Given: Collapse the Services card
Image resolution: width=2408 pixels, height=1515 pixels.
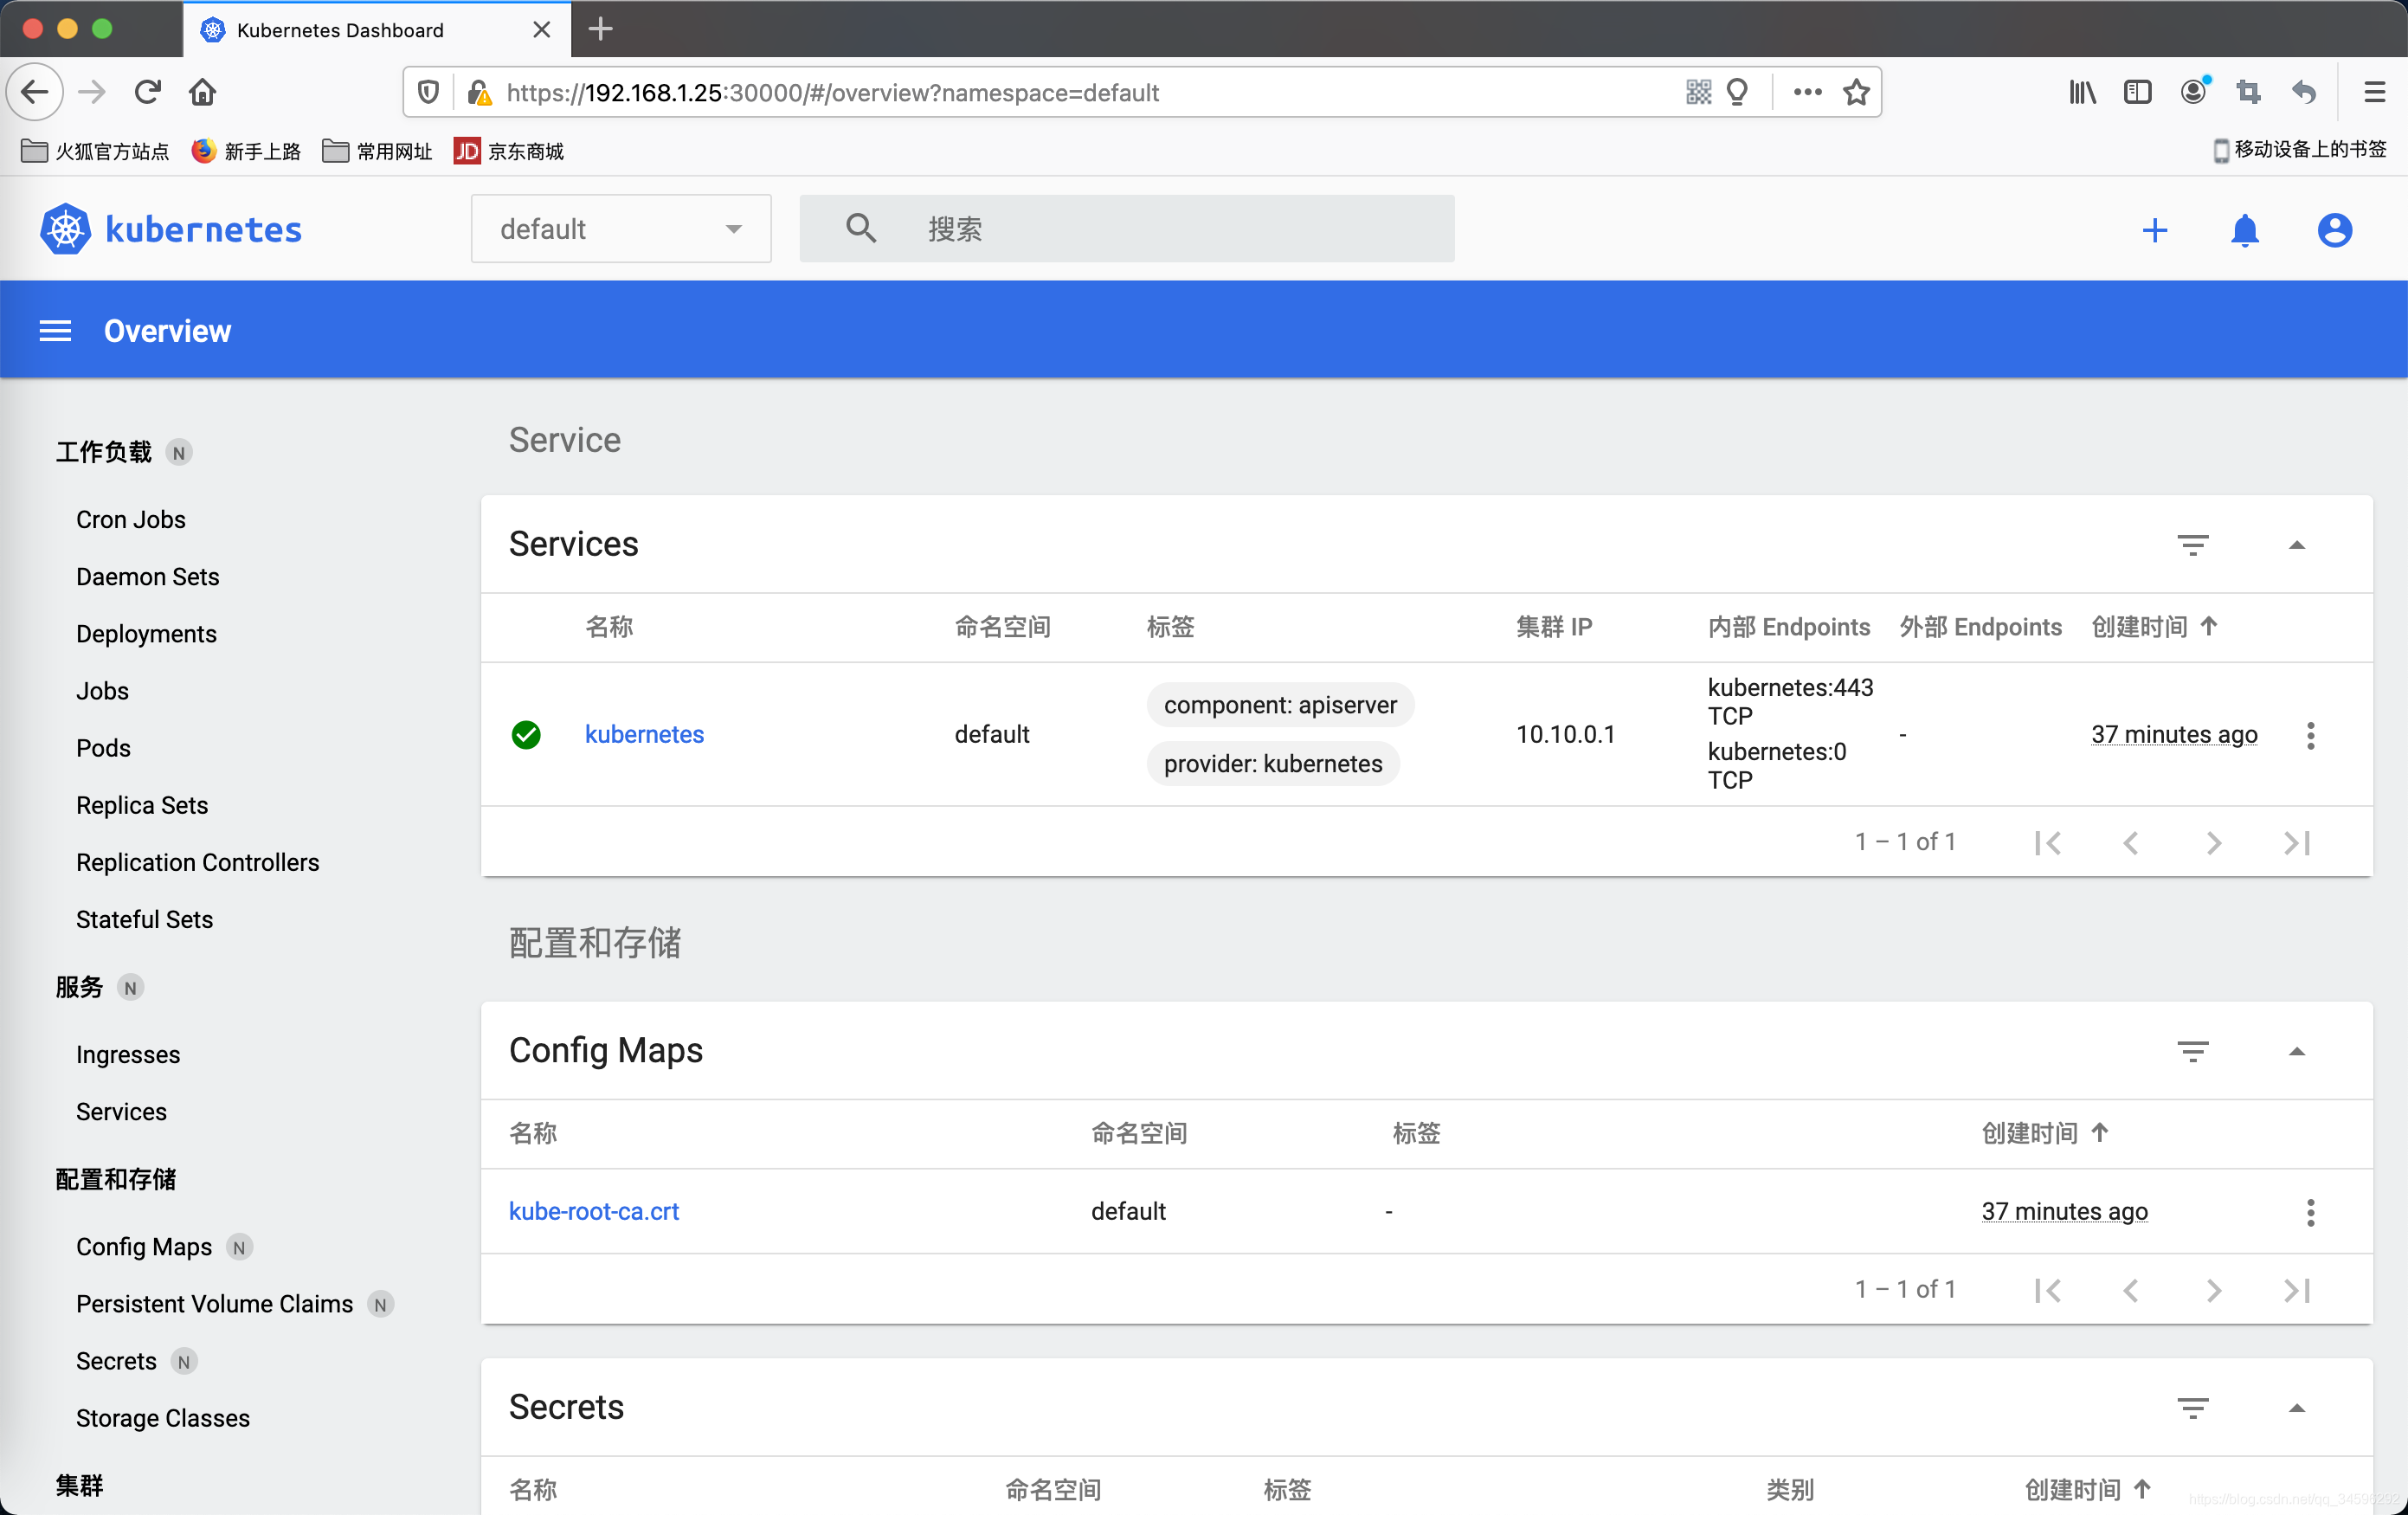Looking at the screenshot, I should coord(2297,545).
